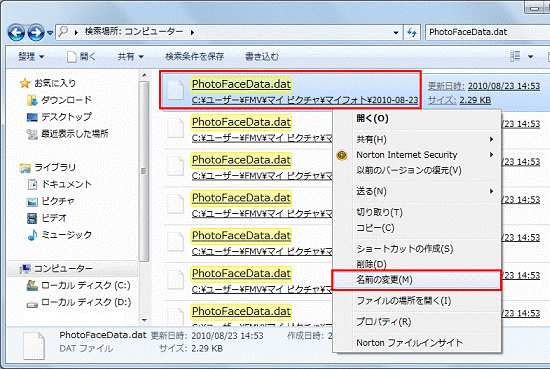This screenshot has width=550, height=369.
Task: Click サイズ: 2.29 KB of first result
Action: pyautogui.click(x=460, y=100)
